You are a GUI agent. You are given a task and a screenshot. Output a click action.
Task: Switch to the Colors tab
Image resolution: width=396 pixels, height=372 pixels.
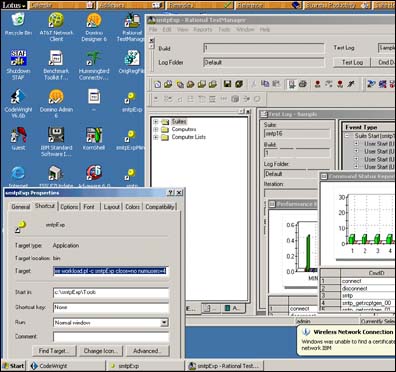[x=132, y=207]
